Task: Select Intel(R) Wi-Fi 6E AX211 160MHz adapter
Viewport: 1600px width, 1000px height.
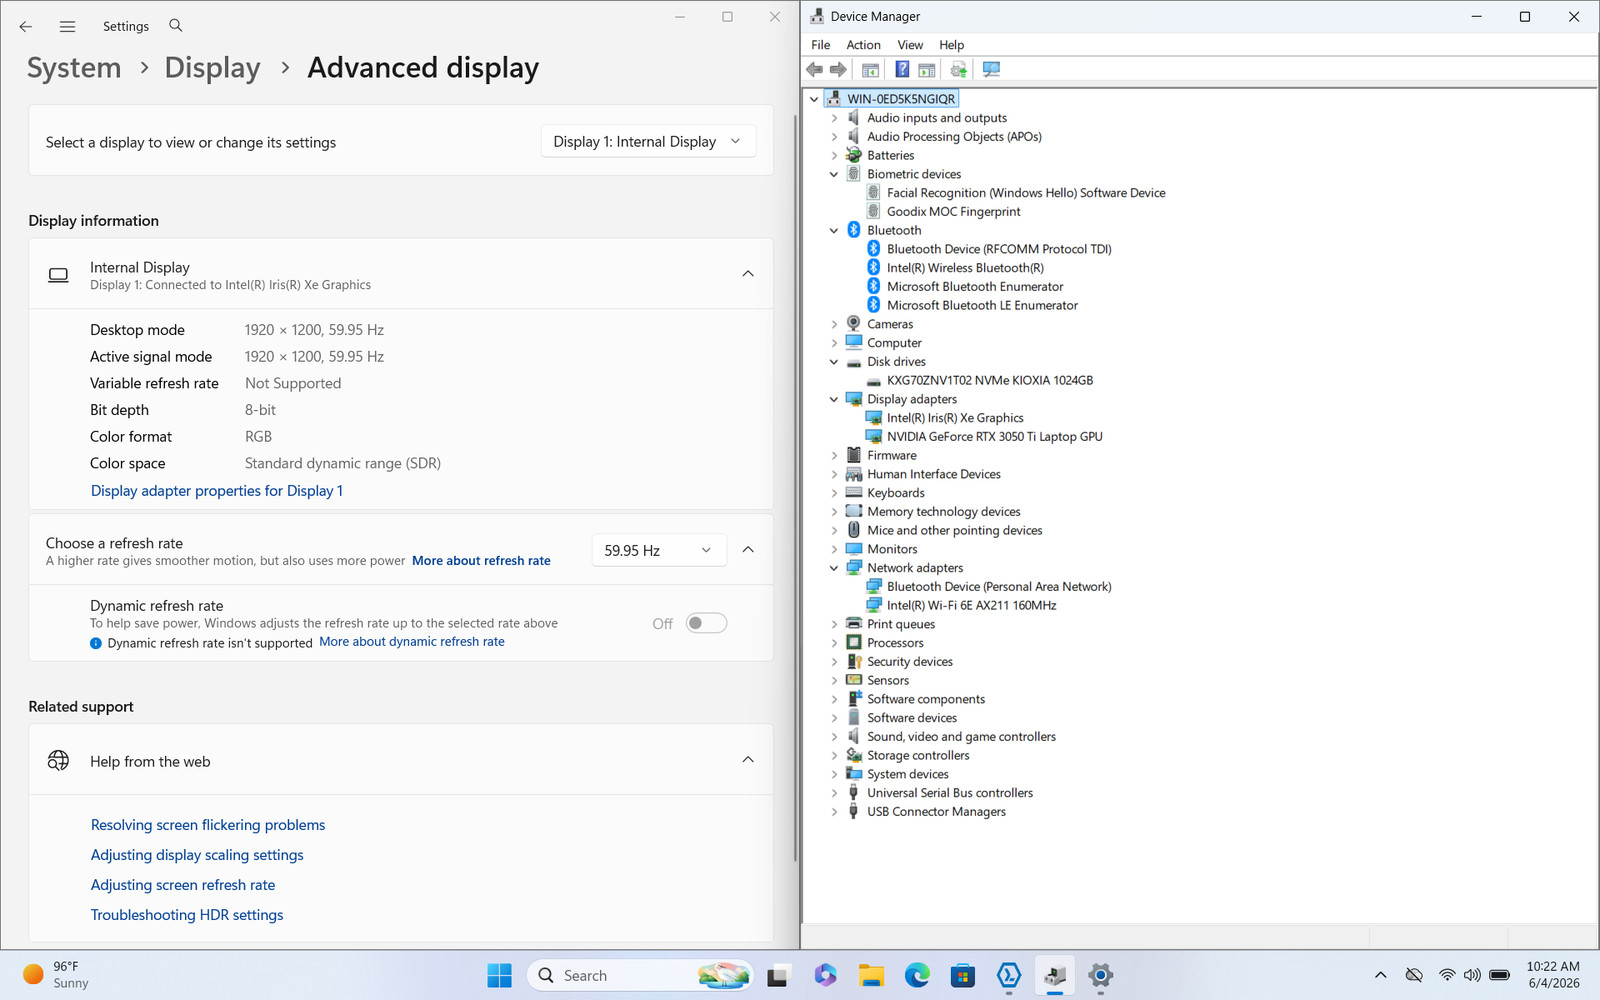Action: 971,605
